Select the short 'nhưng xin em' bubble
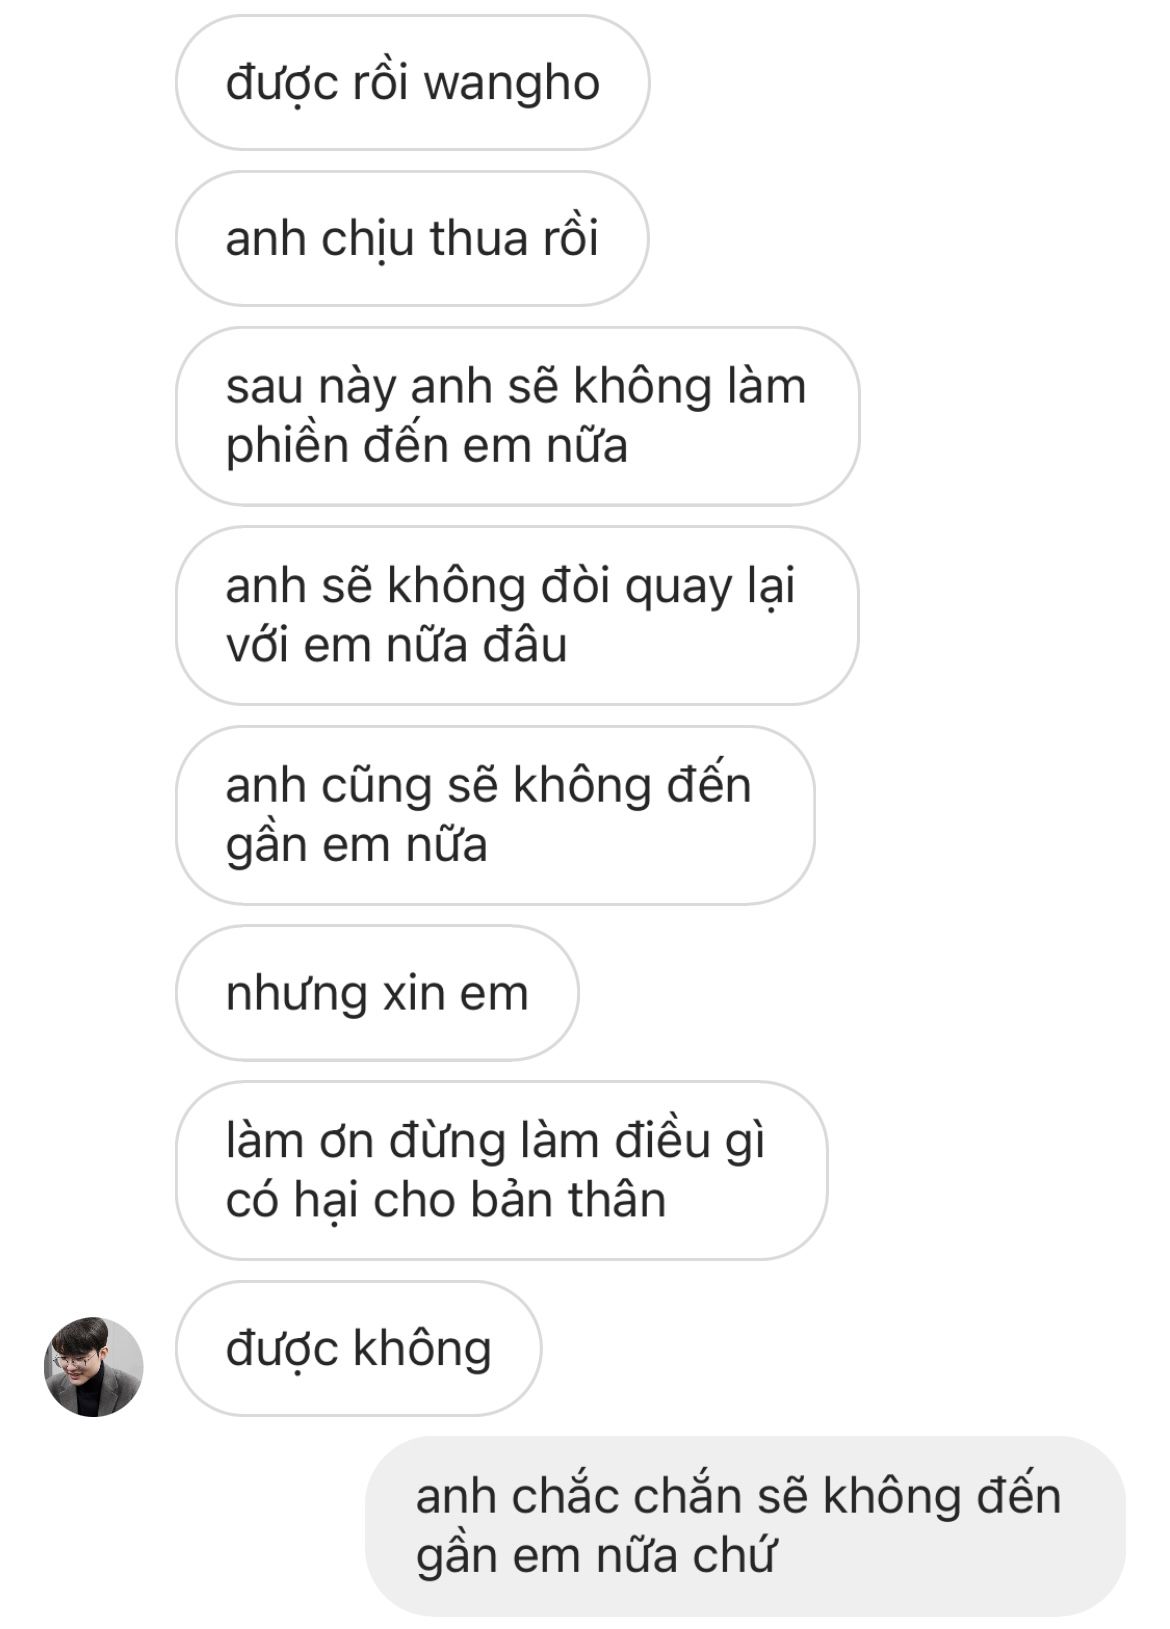 [377, 993]
